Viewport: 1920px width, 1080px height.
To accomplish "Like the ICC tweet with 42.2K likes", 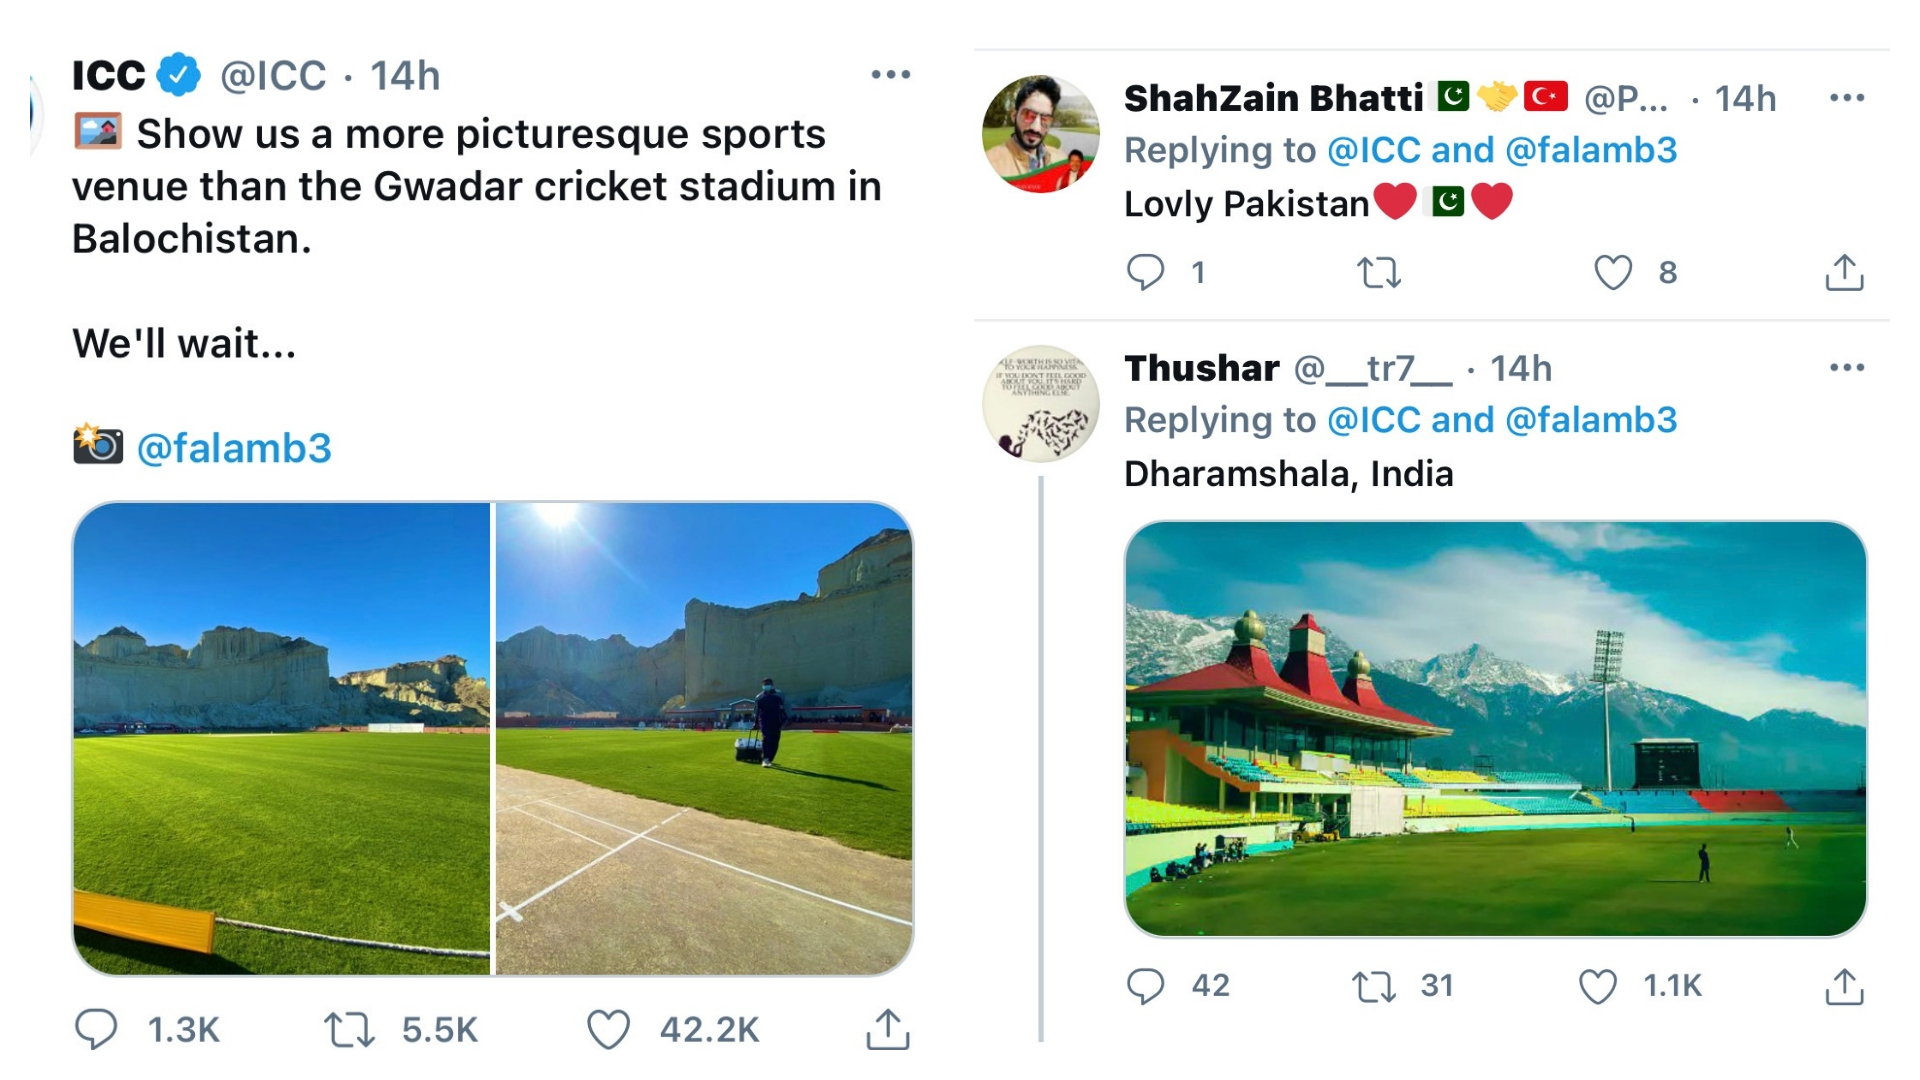I will (608, 1029).
